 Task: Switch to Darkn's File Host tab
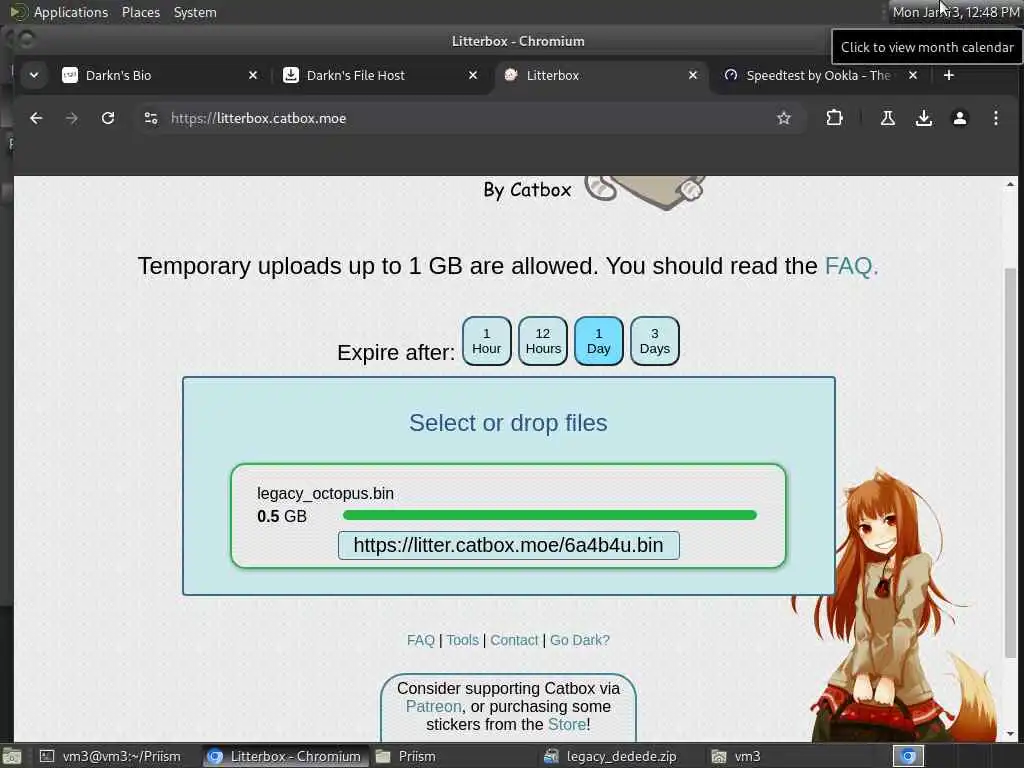tap(380, 75)
